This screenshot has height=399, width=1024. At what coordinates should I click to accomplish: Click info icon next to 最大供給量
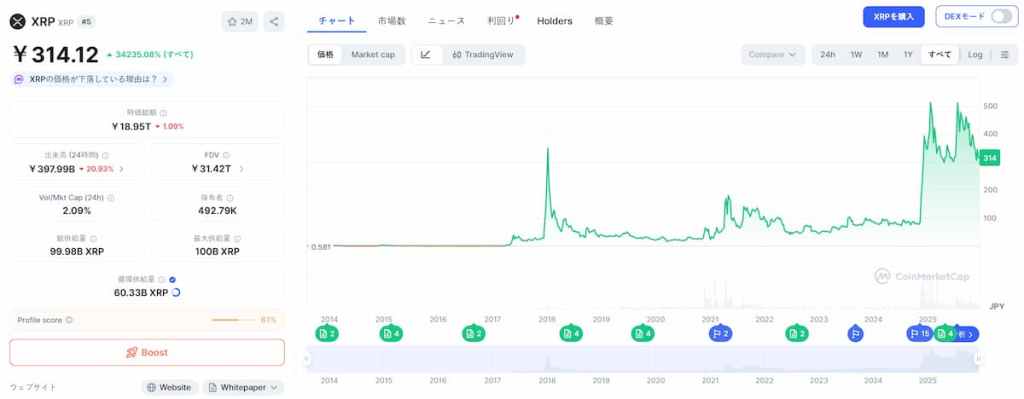237,239
